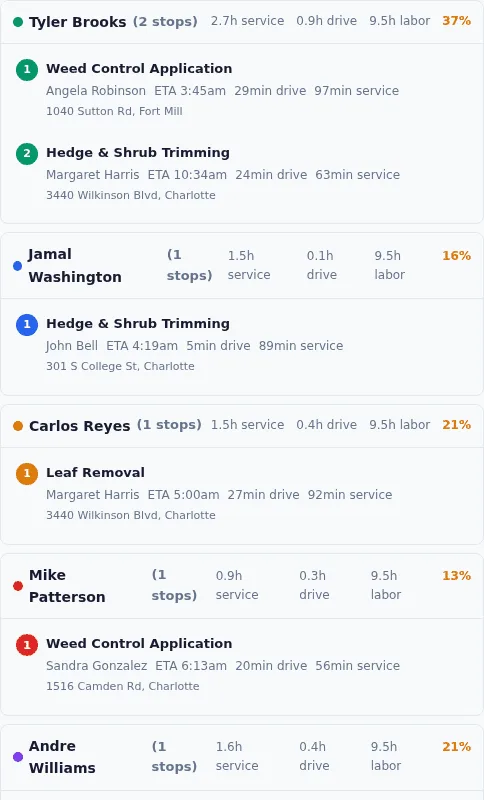Open Weed Control Application for Angela Robinson
The width and height of the screenshot is (484, 800).
[139, 68]
